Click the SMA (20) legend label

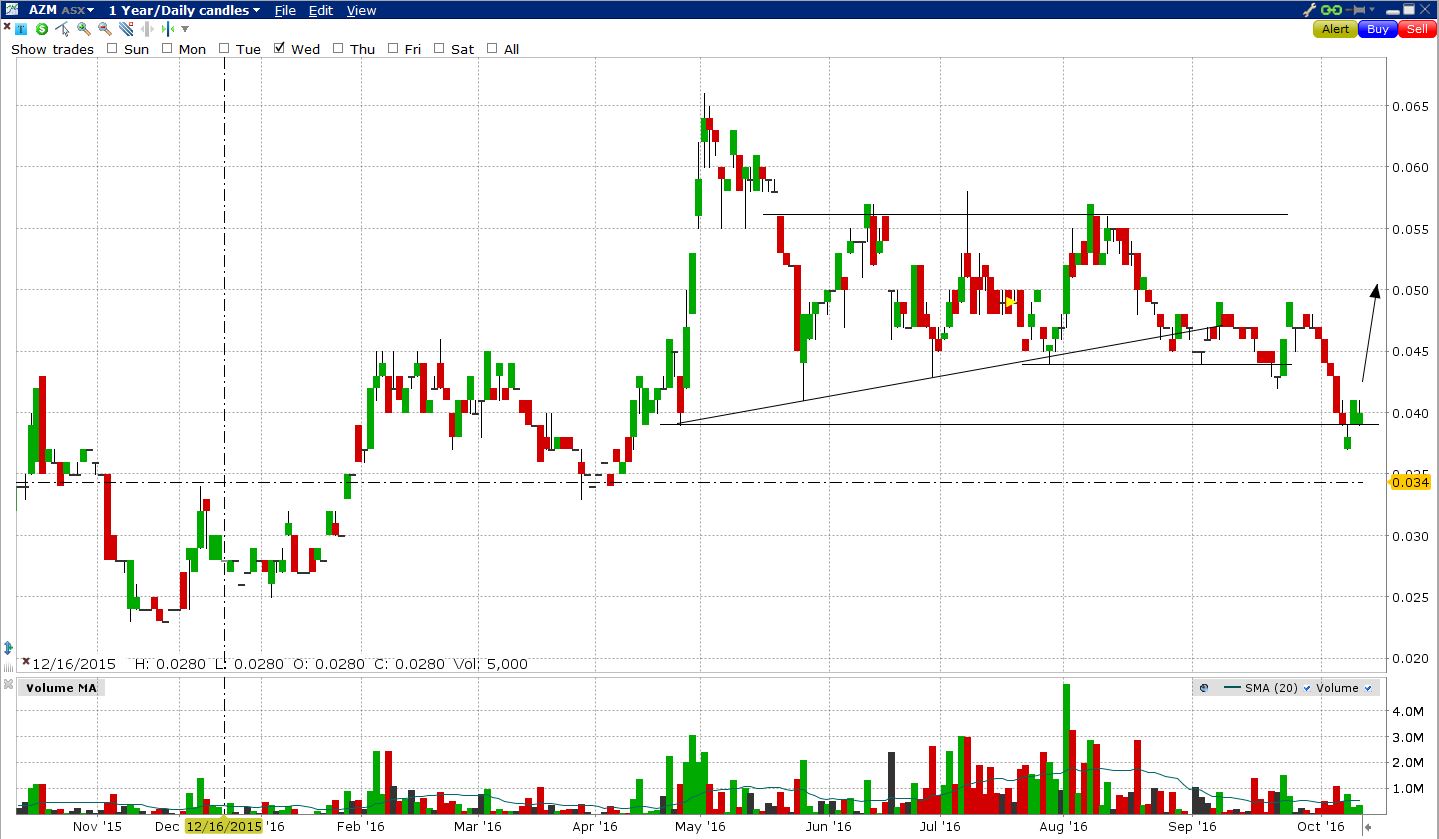(1272, 688)
